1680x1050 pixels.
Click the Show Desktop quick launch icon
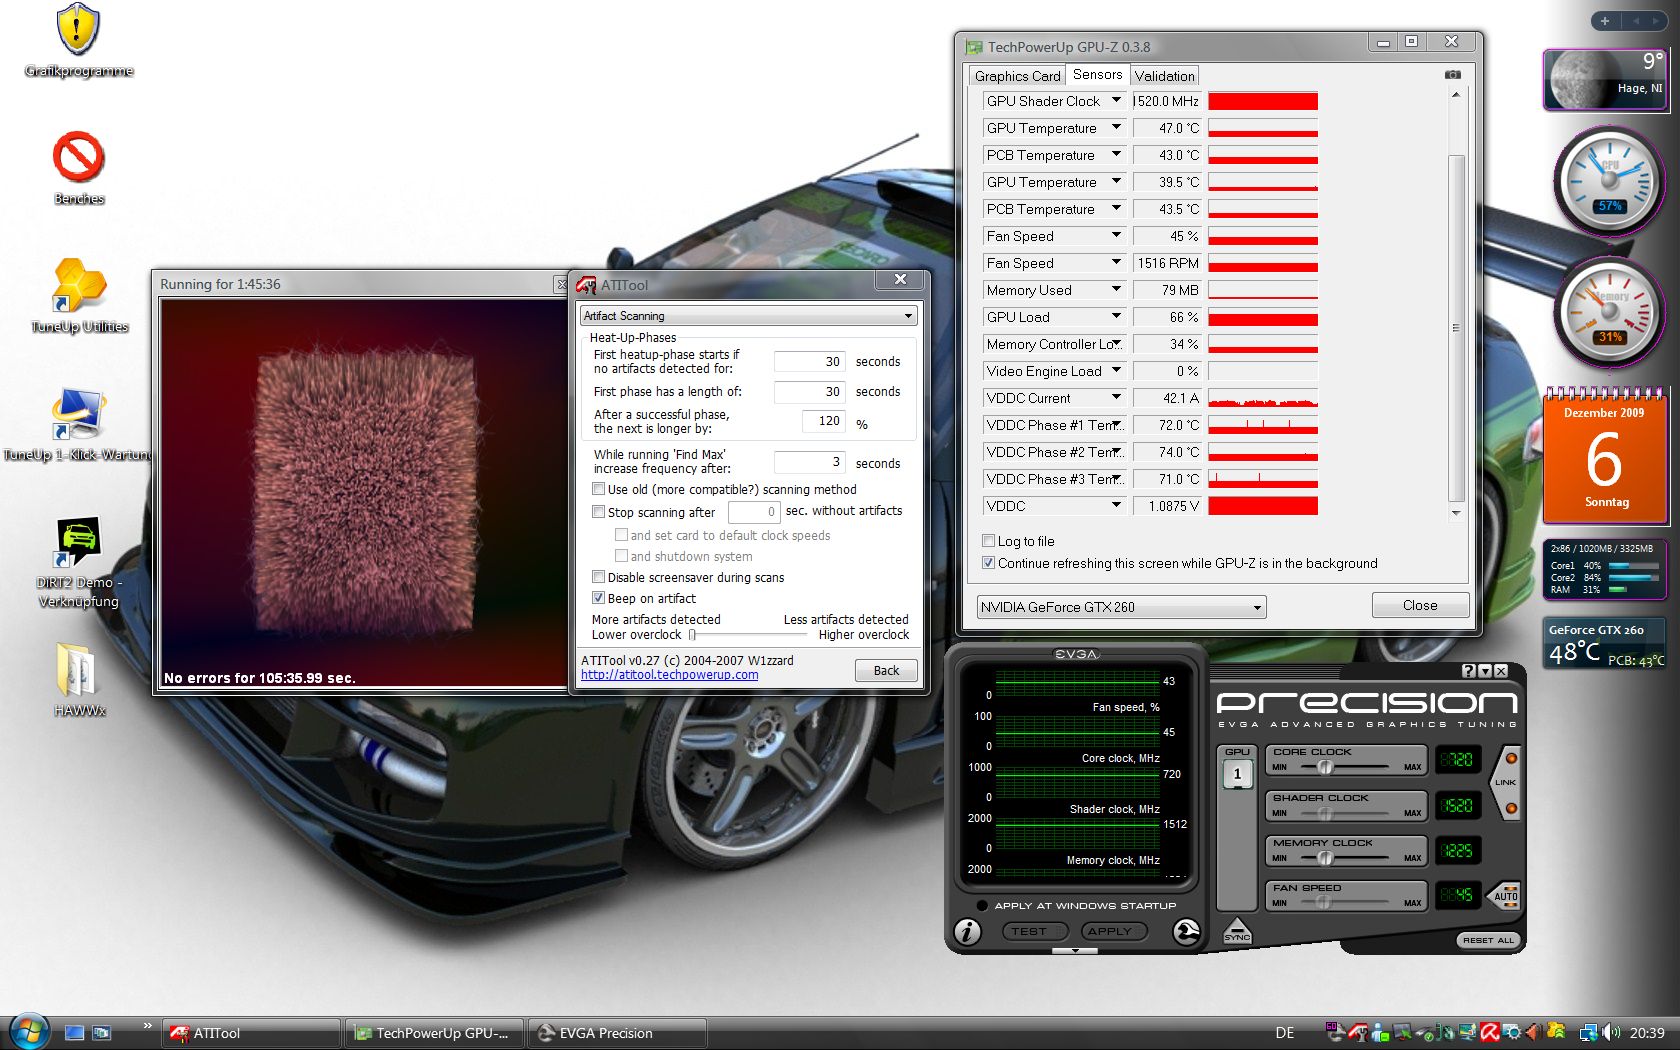pyautogui.click(x=74, y=1033)
